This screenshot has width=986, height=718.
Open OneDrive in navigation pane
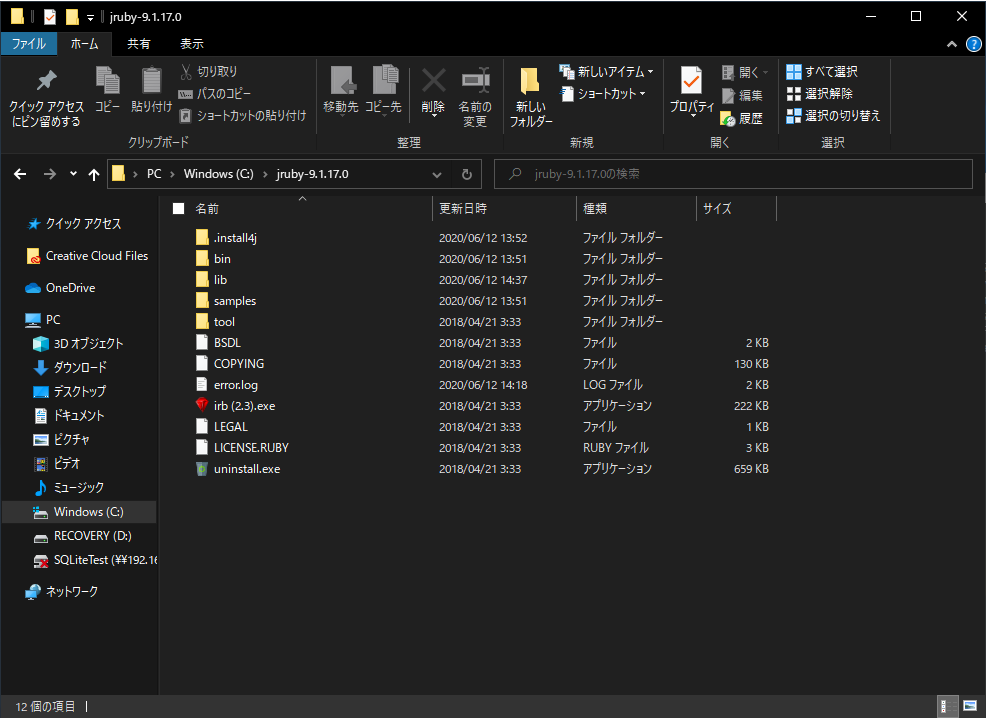60,288
